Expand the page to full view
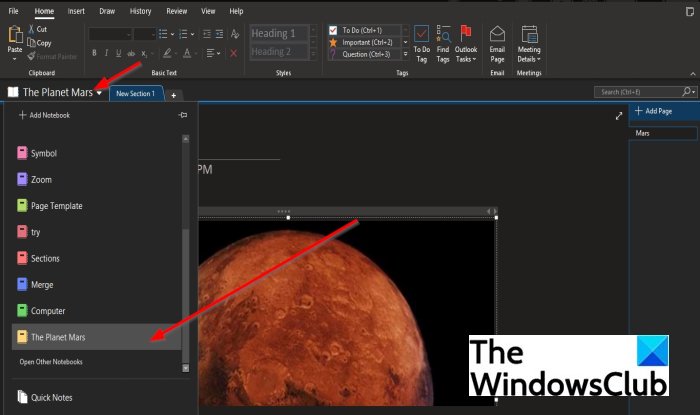This screenshot has height=415, width=700. (x=619, y=116)
